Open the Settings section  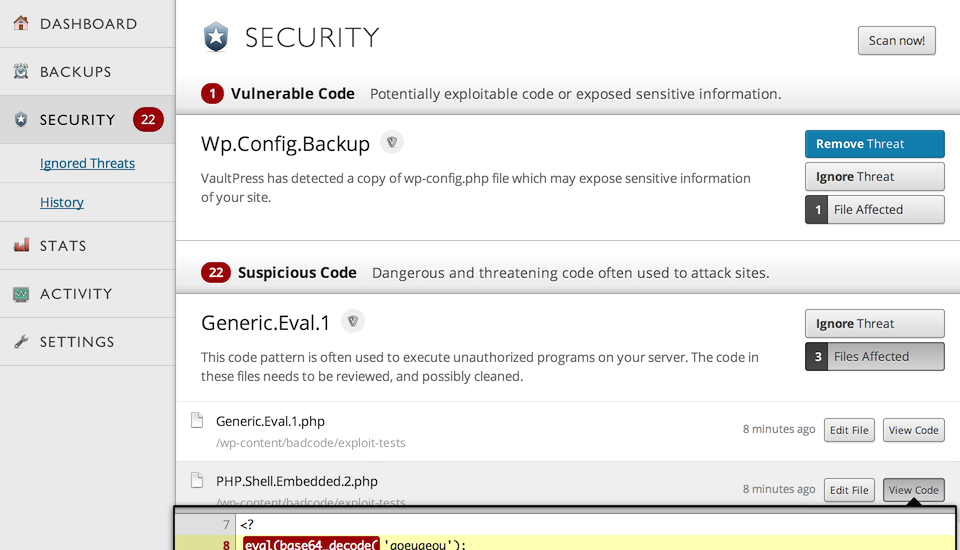(88, 342)
